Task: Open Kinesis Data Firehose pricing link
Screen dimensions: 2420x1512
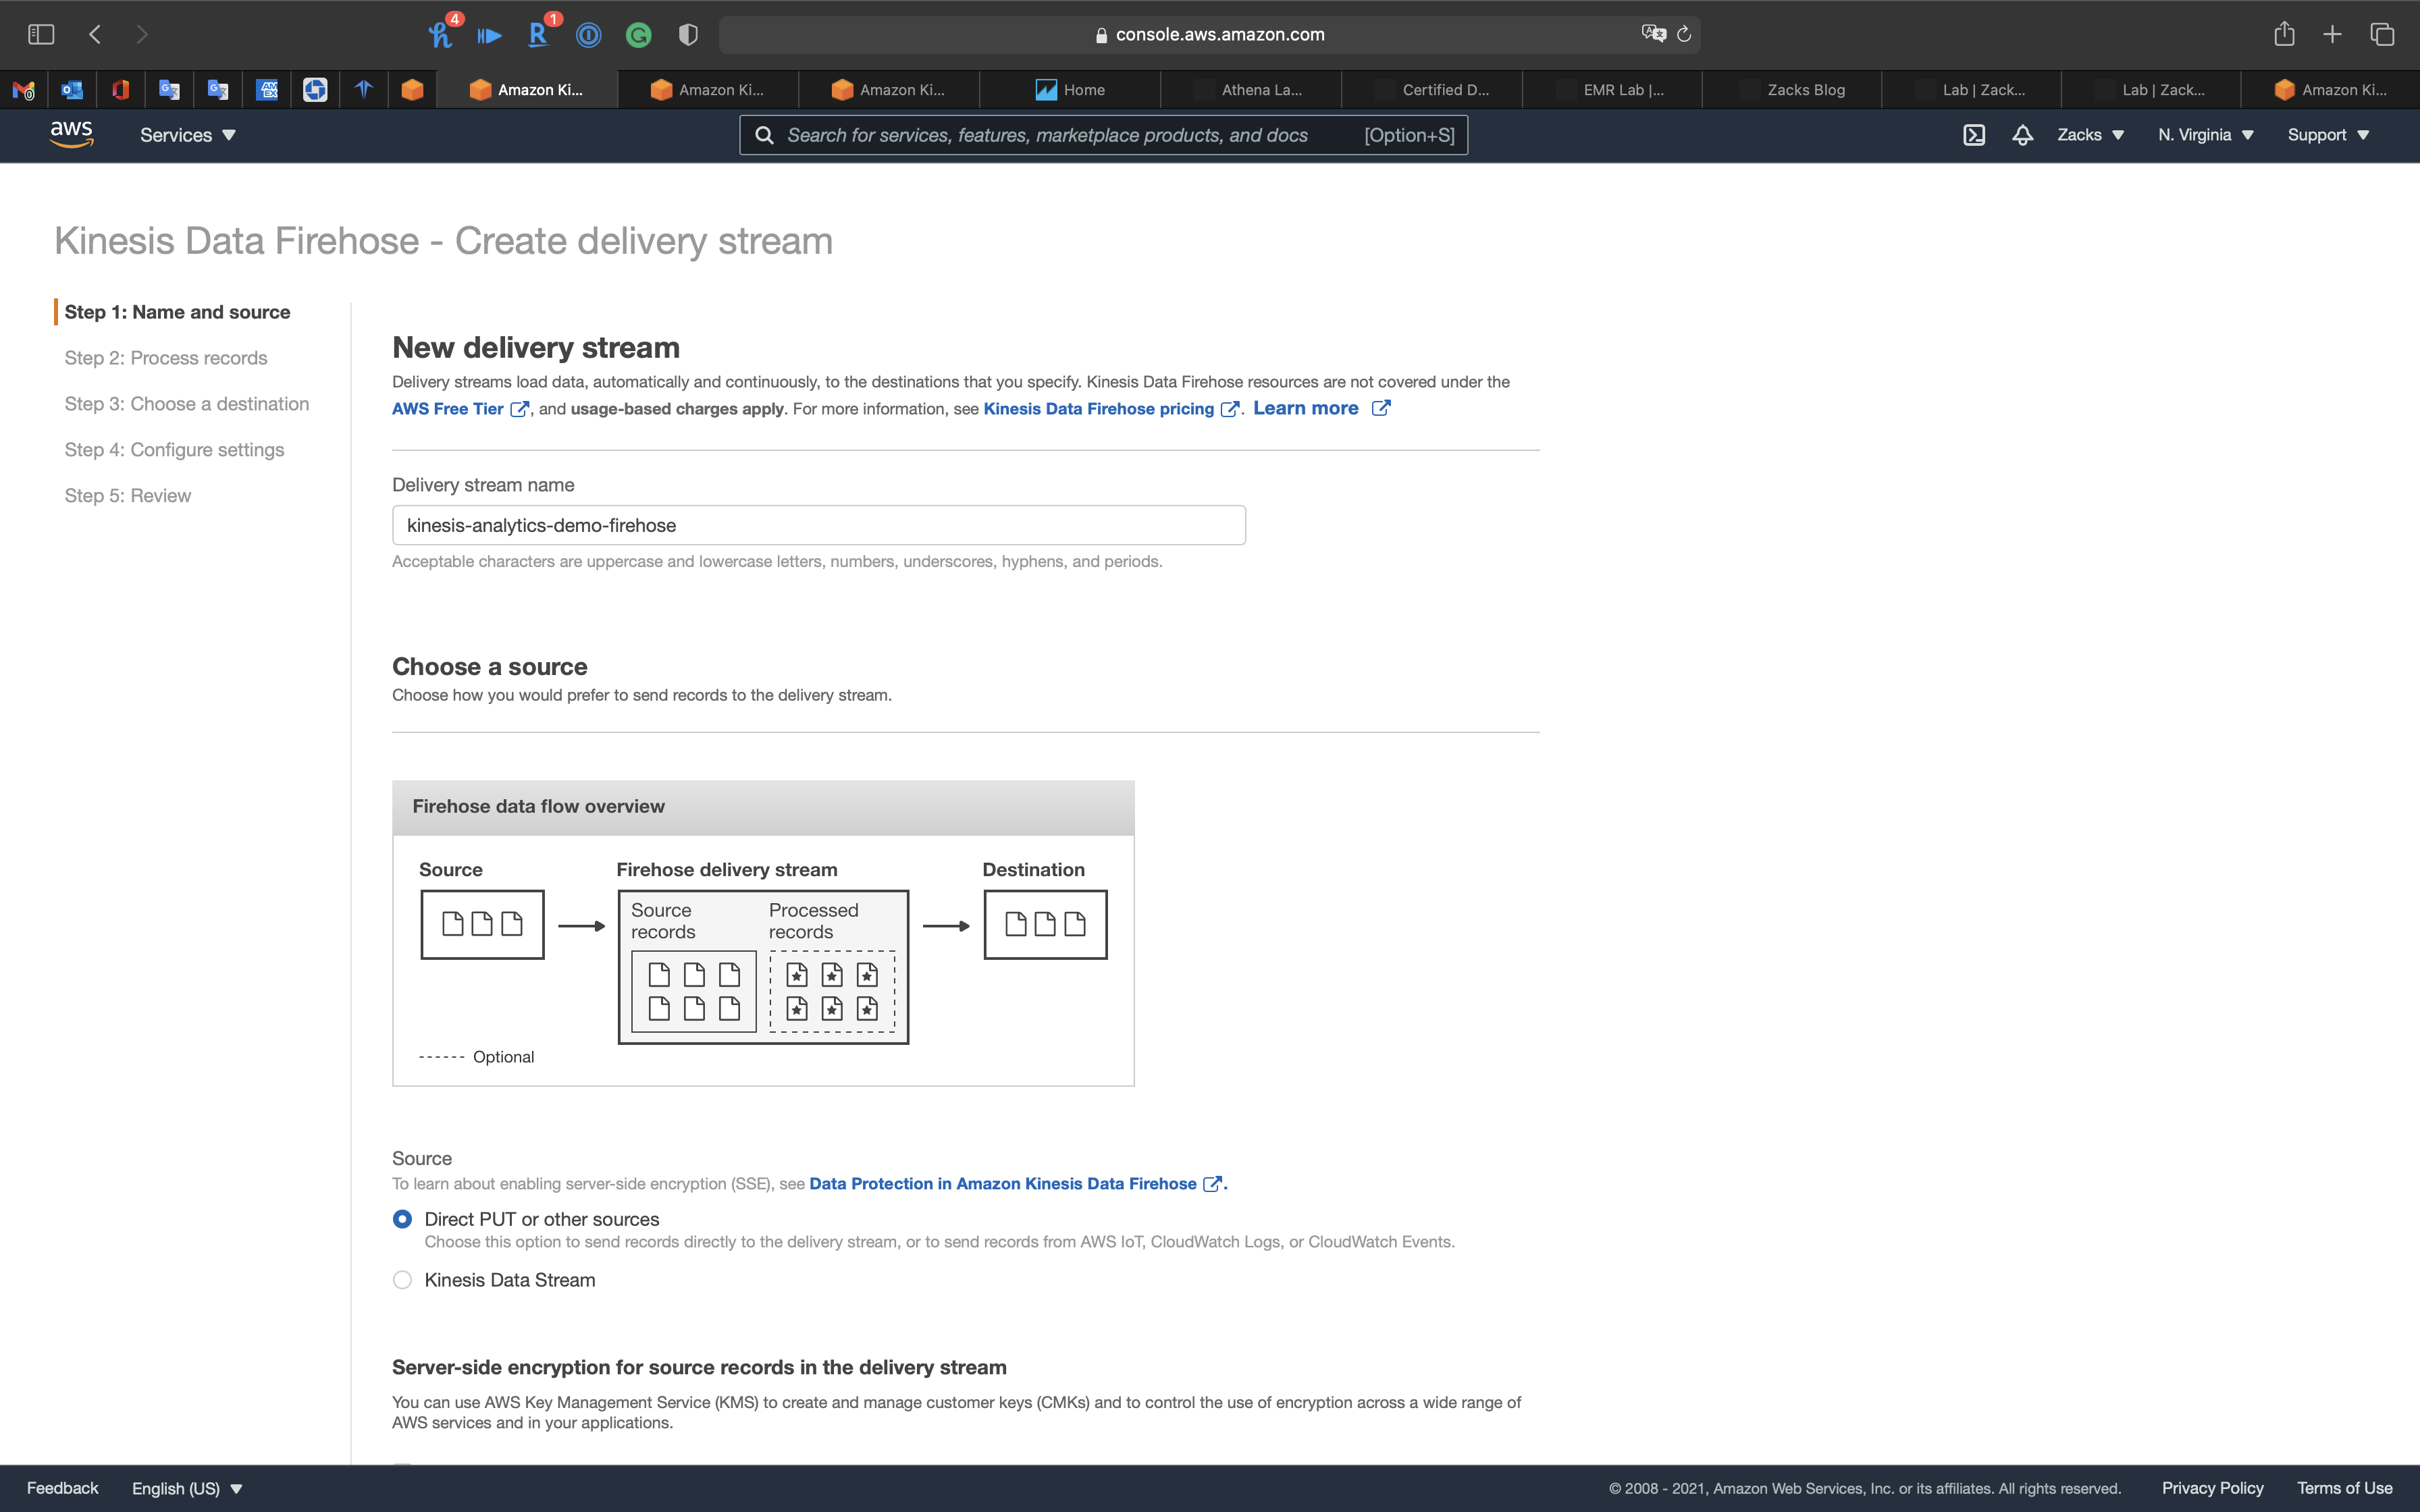Action: pyautogui.click(x=1098, y=409)
